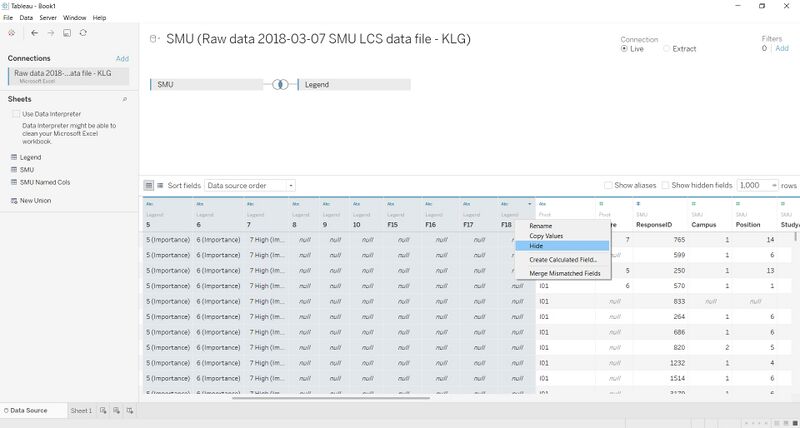Select the Live connection option
The width and height of the screenshot is (800, 428).
tap(624, 49)
